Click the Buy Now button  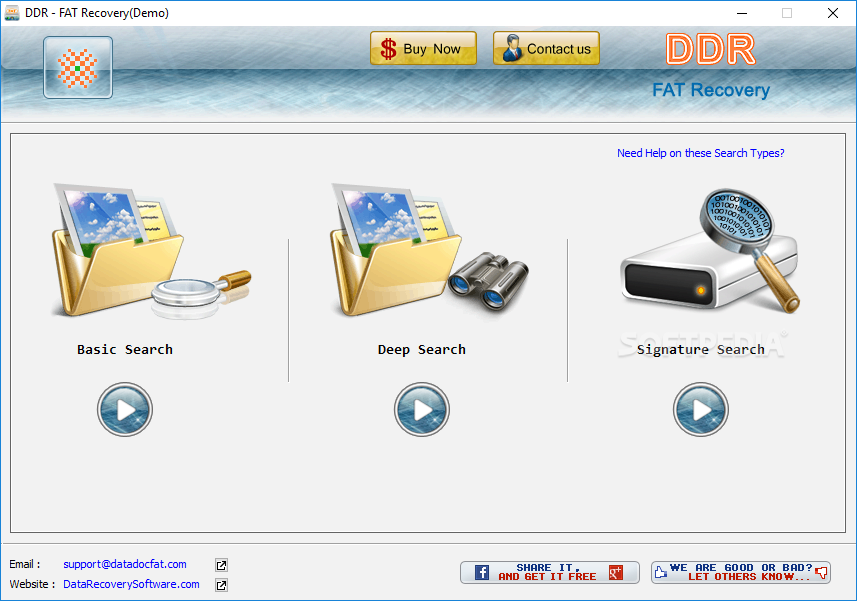(x=423, y=48)
